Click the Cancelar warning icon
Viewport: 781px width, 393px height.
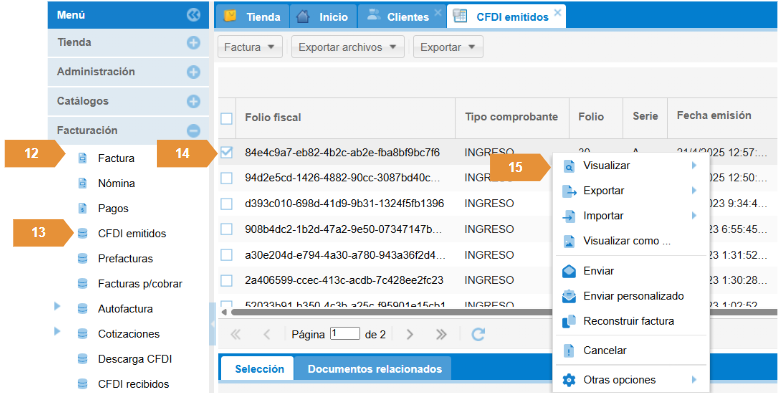click(x=568, y=351)
